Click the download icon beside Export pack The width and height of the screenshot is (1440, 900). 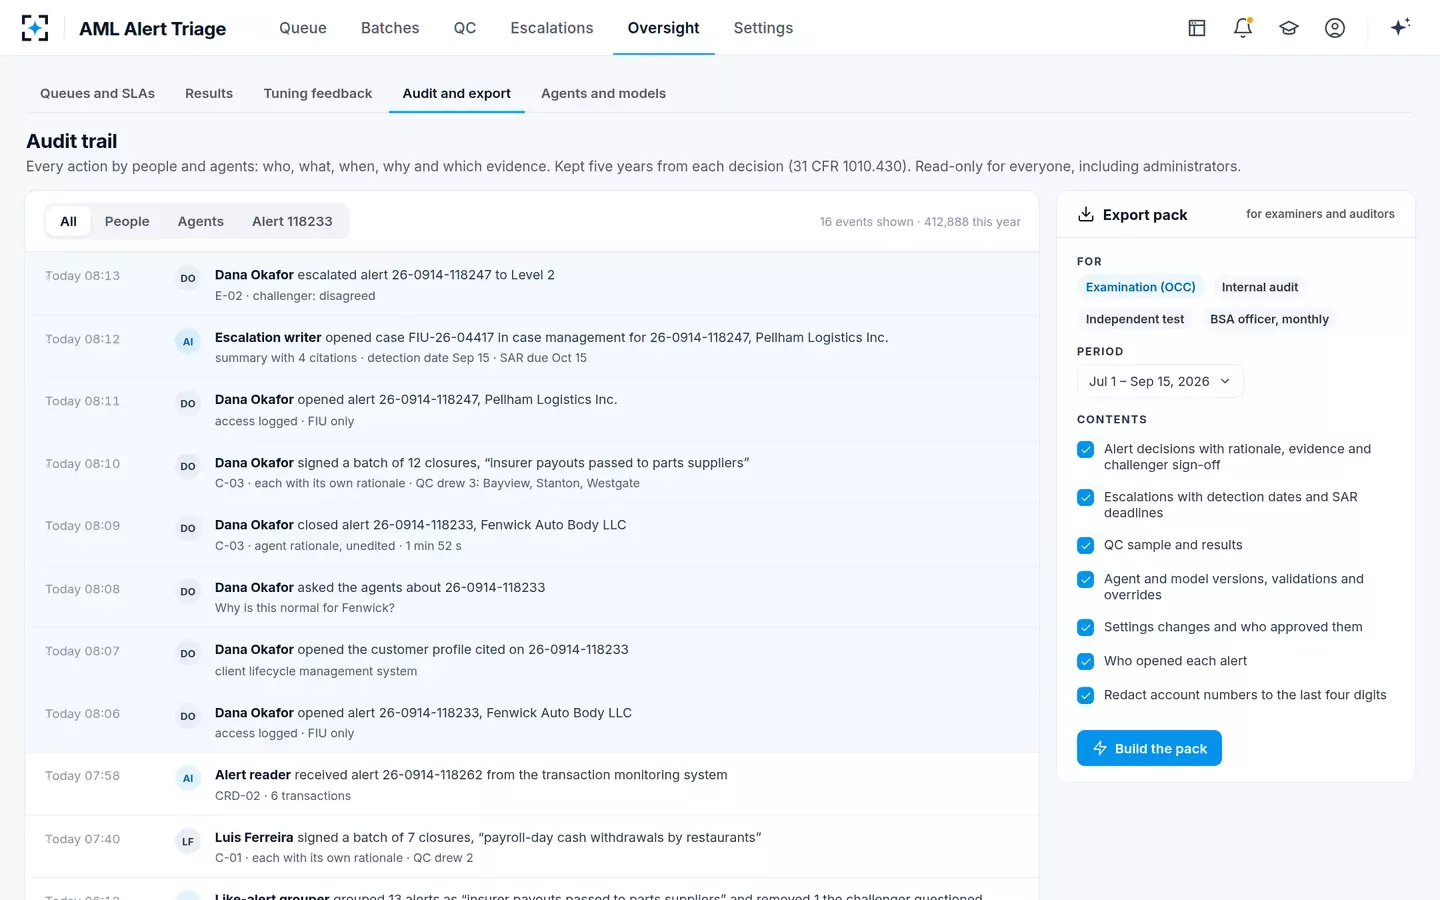[1086, 215]
